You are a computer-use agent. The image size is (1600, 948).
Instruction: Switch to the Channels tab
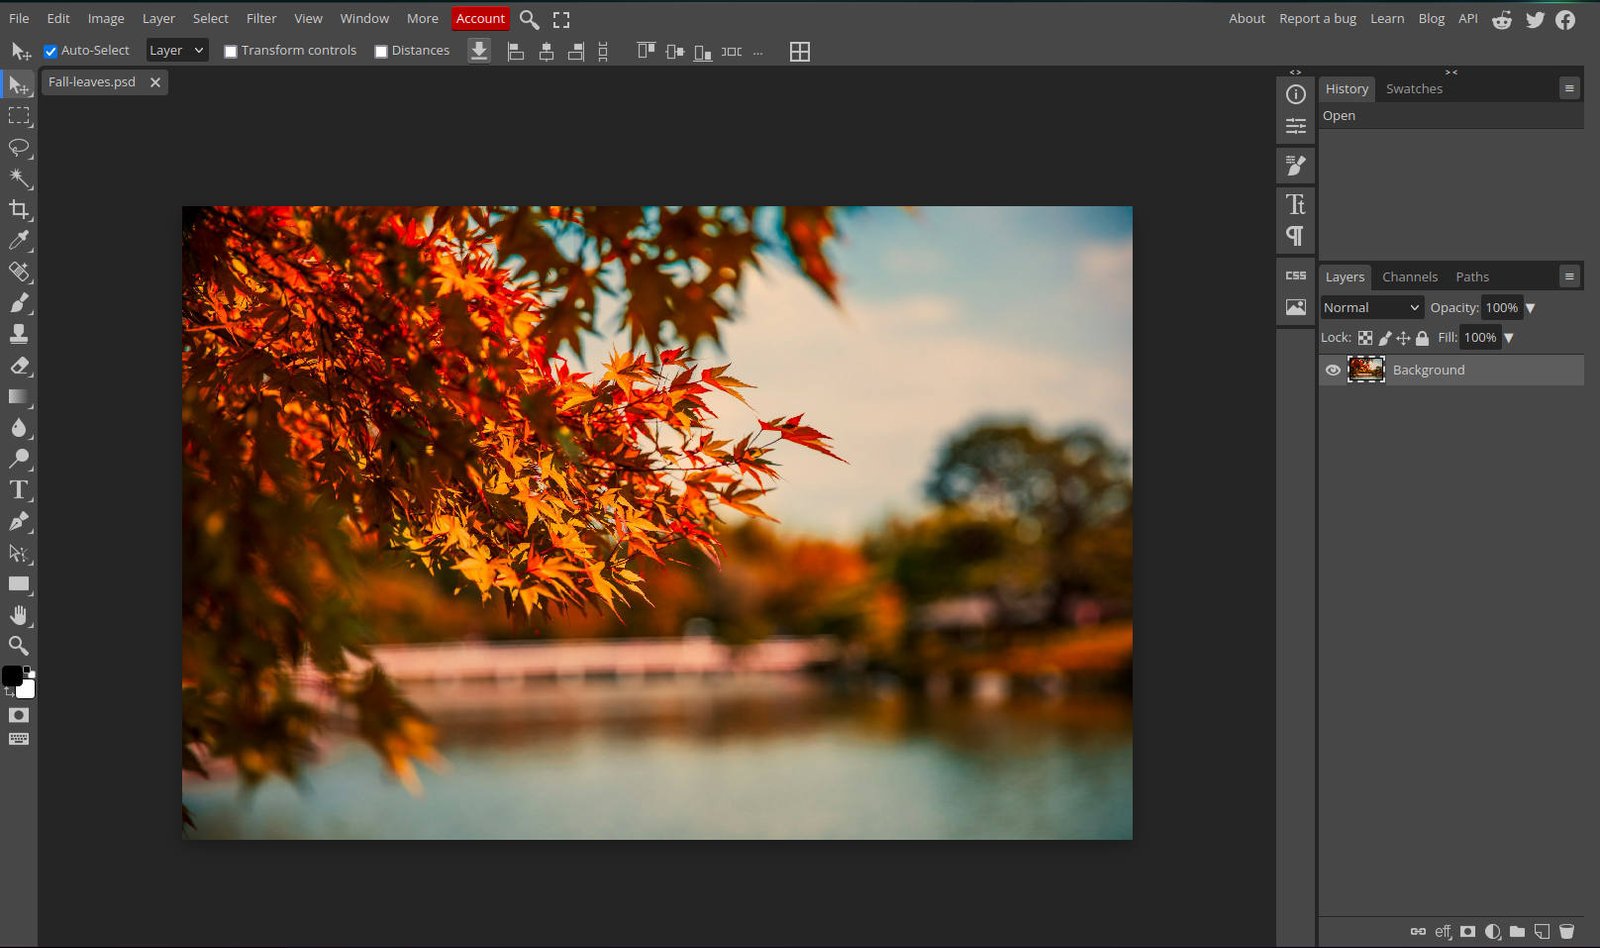(x=1409, y=277)
